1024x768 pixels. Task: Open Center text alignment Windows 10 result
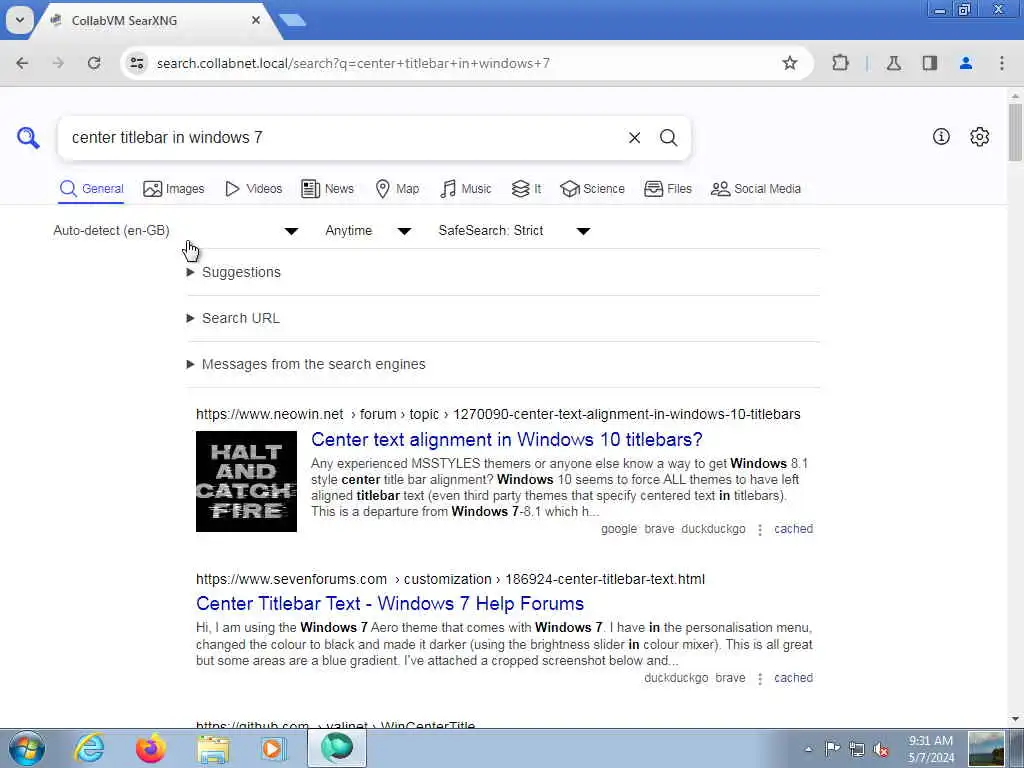507,440
